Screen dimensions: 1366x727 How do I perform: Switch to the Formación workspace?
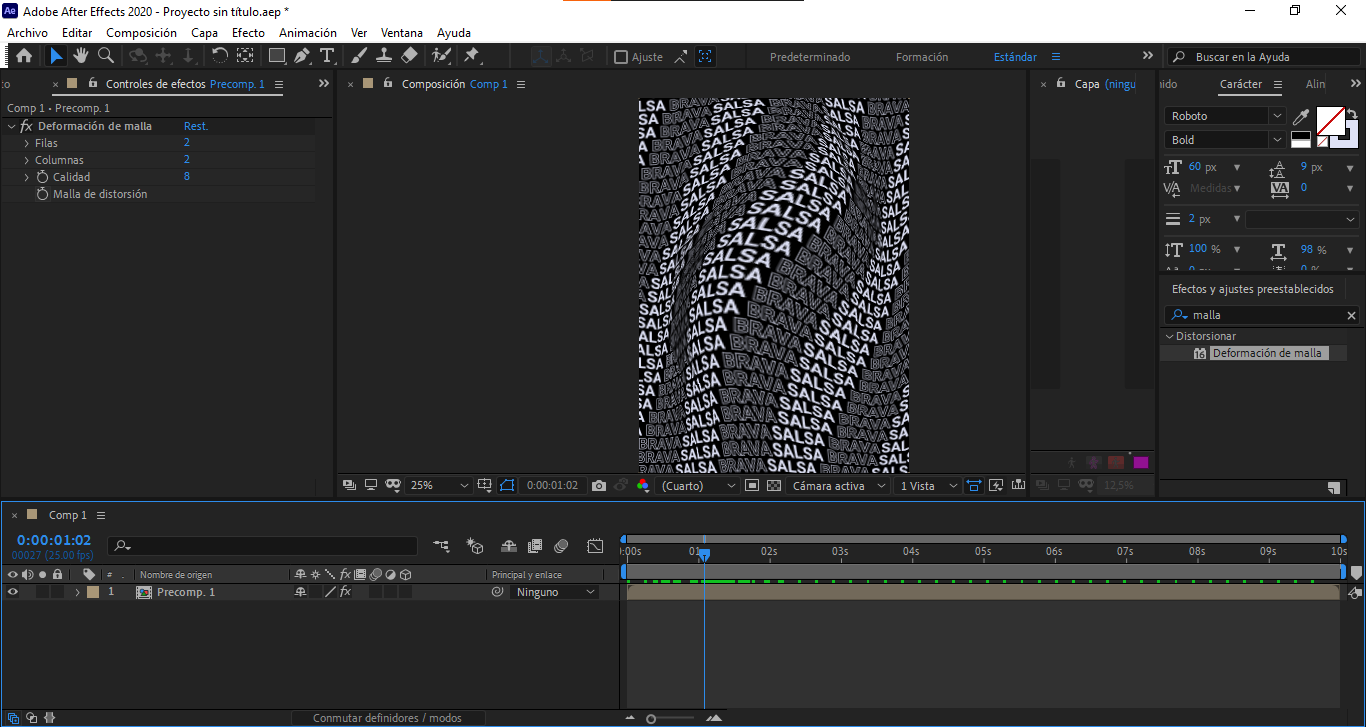pyautogui.click(x=922, y=57)
